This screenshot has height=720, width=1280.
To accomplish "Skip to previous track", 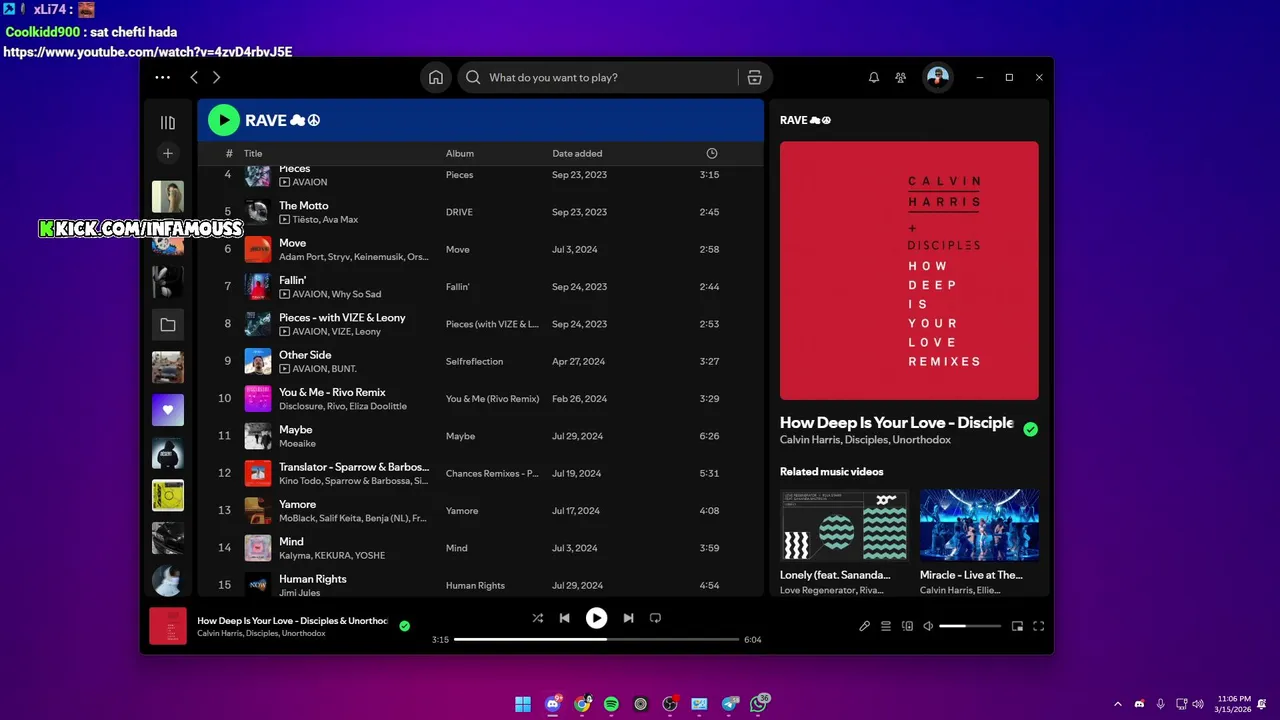I will 564,618.
